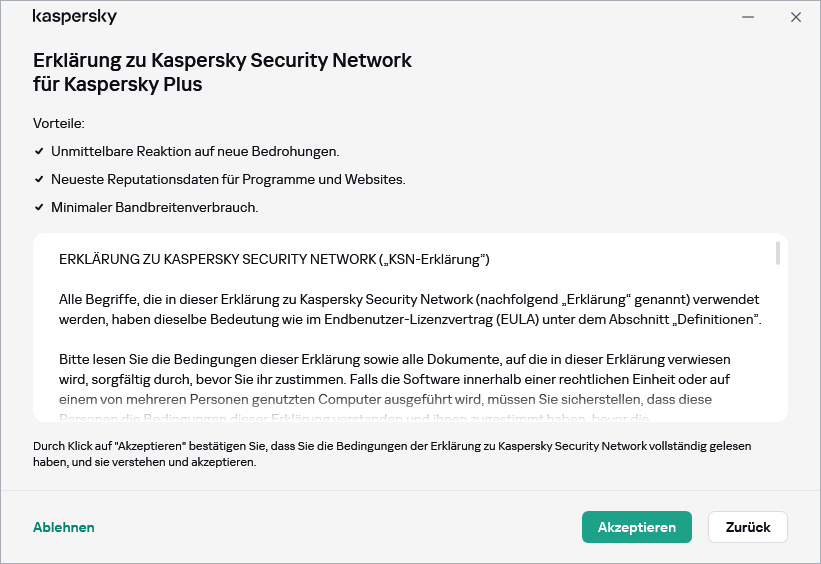Click the scrollbar thumb in the KSN text box
Screen dimensions: 821x564
coord(777,253)
